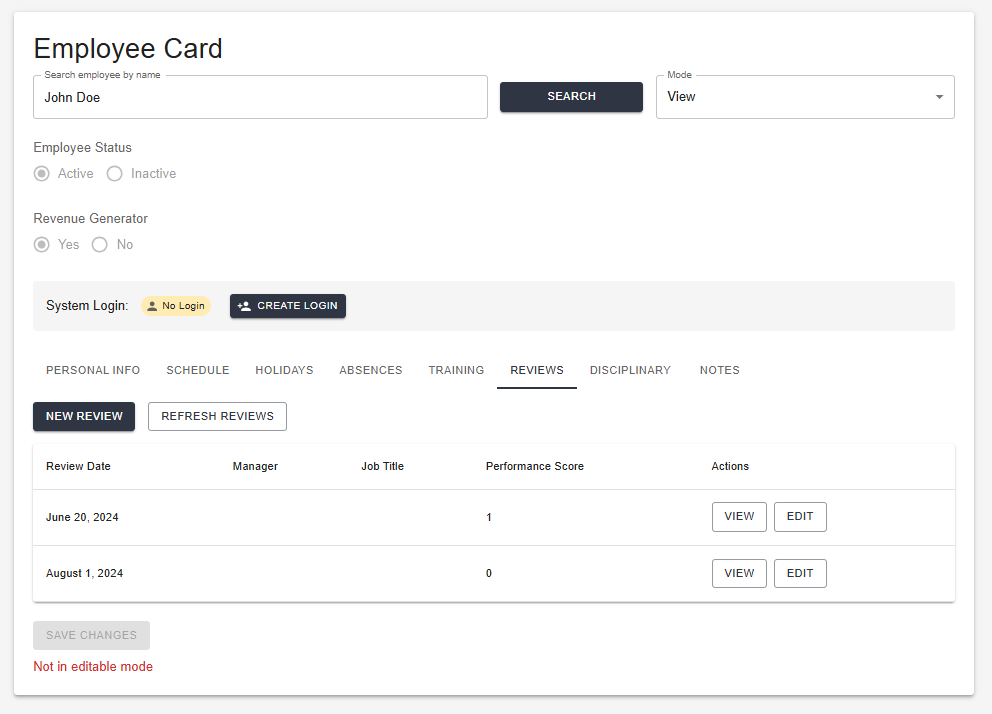Click the Actions column header

pos(730,467)
